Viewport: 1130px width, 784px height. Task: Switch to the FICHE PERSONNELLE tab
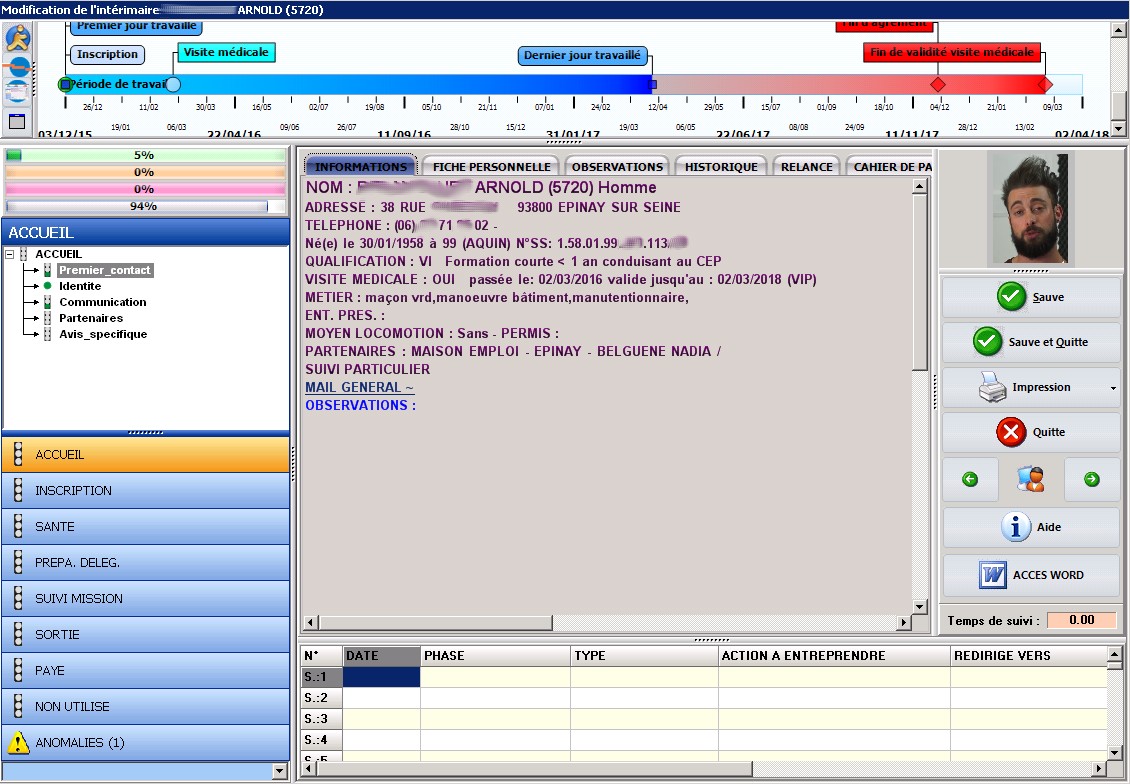(x=491, y=167)
